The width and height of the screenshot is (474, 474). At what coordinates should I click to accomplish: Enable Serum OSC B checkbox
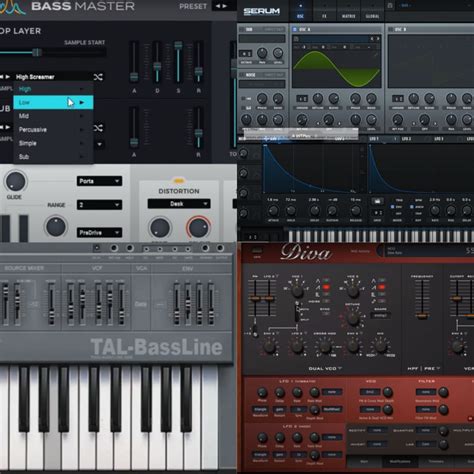click(x=390, y=29)
